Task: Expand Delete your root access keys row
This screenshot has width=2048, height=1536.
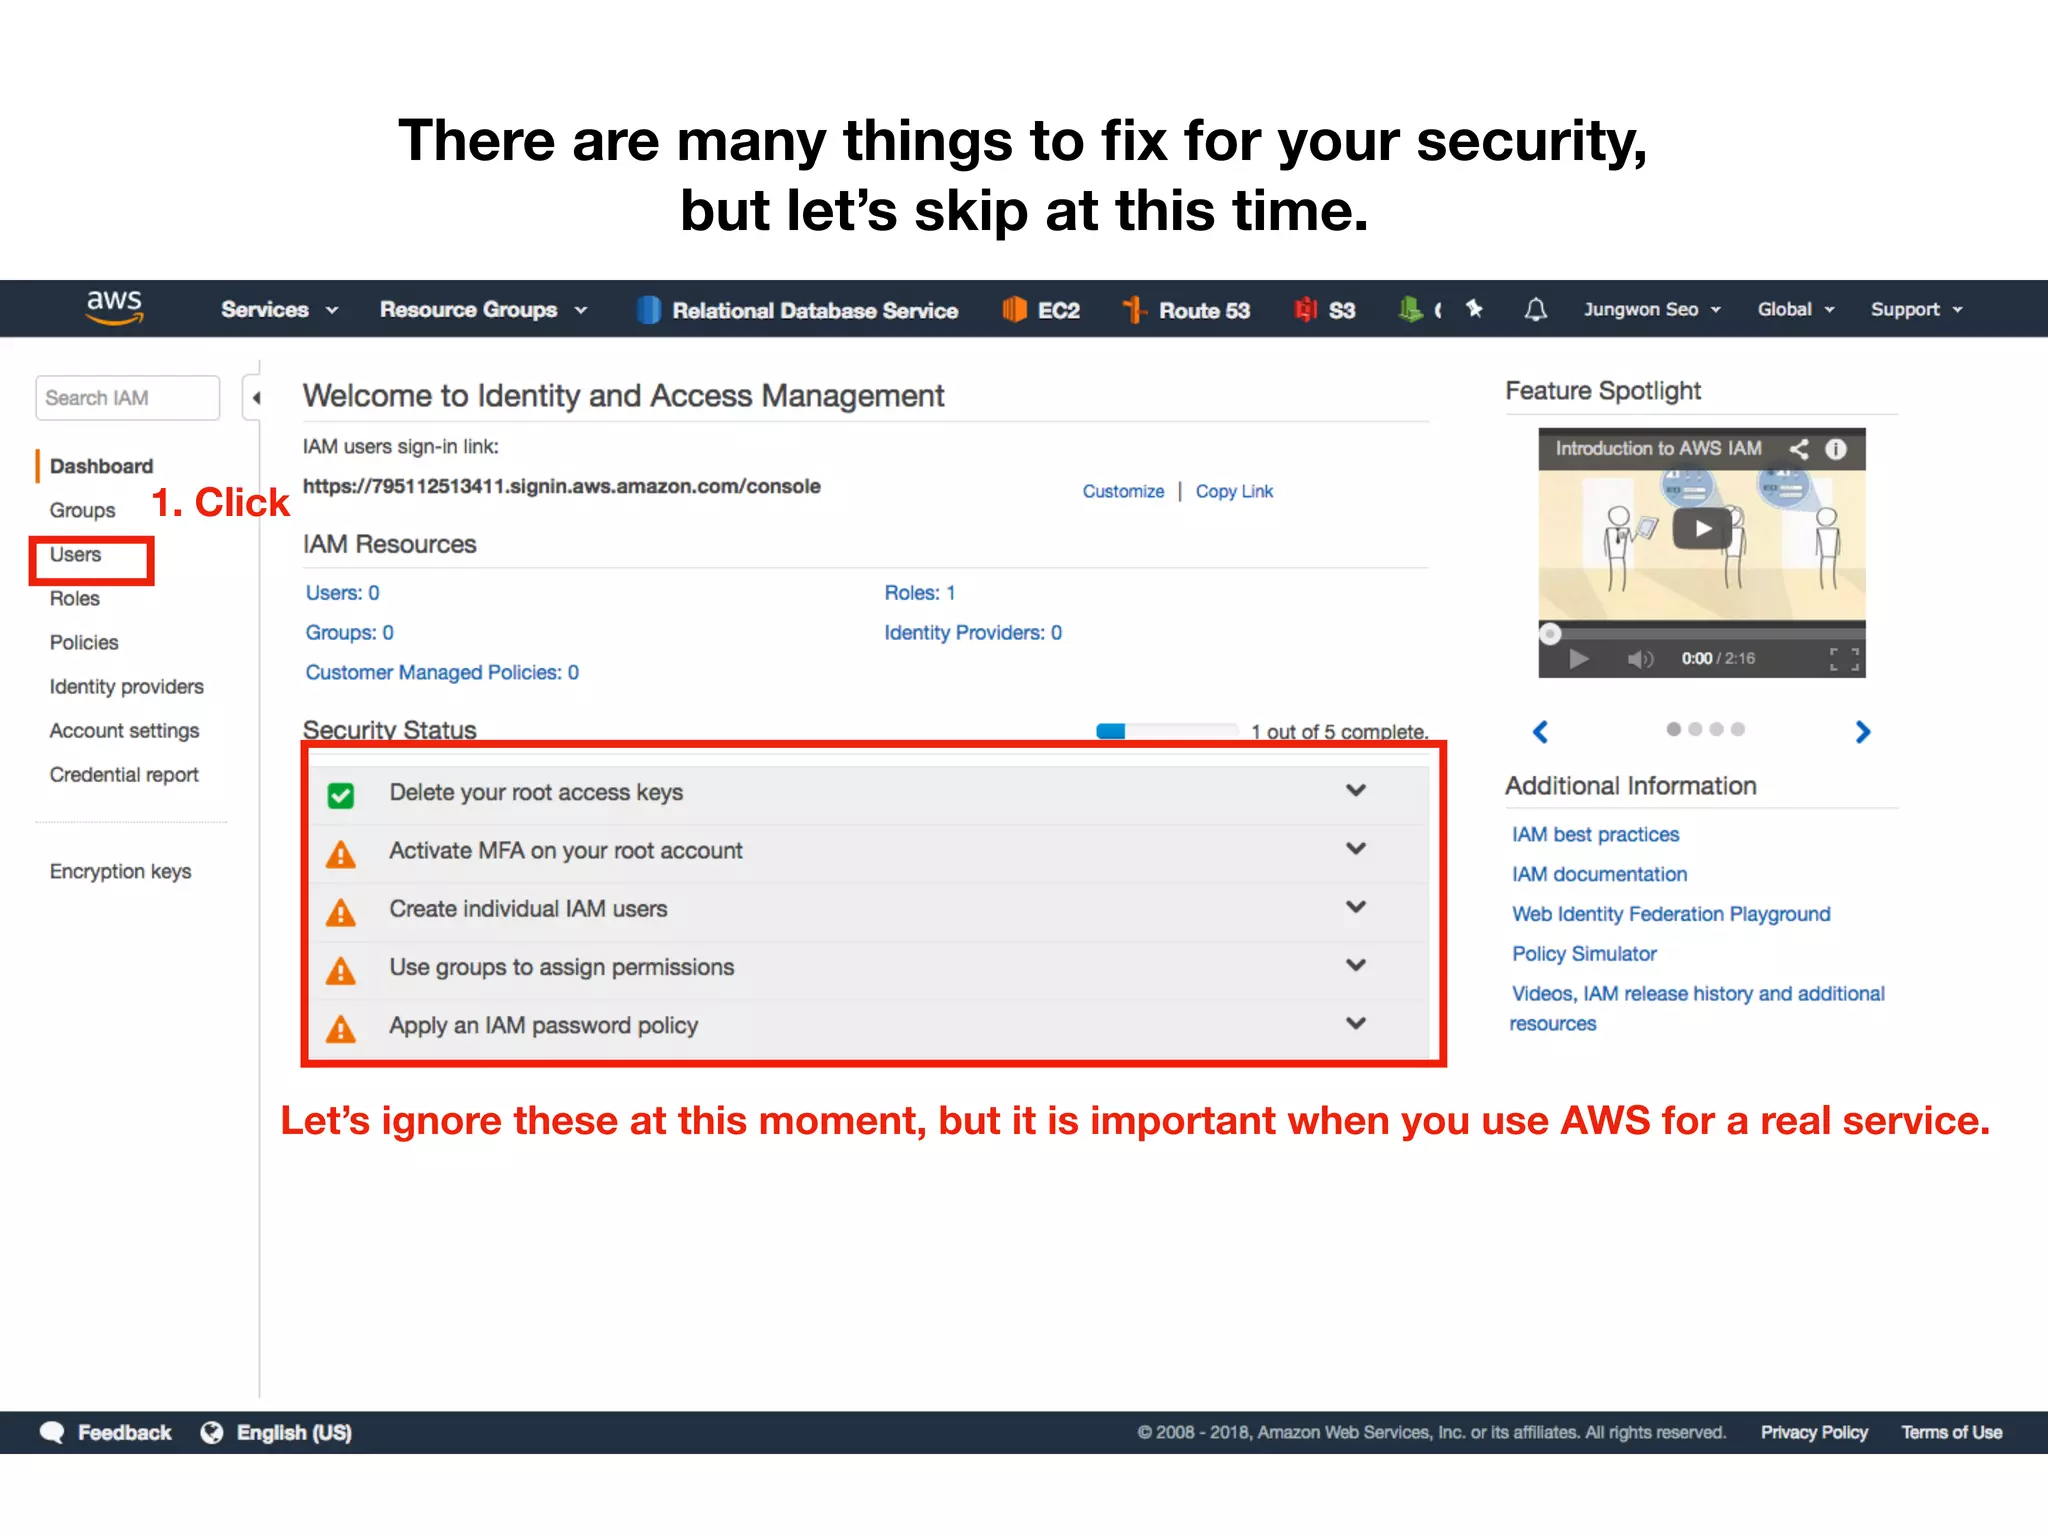Action: tap(1356, 790)
